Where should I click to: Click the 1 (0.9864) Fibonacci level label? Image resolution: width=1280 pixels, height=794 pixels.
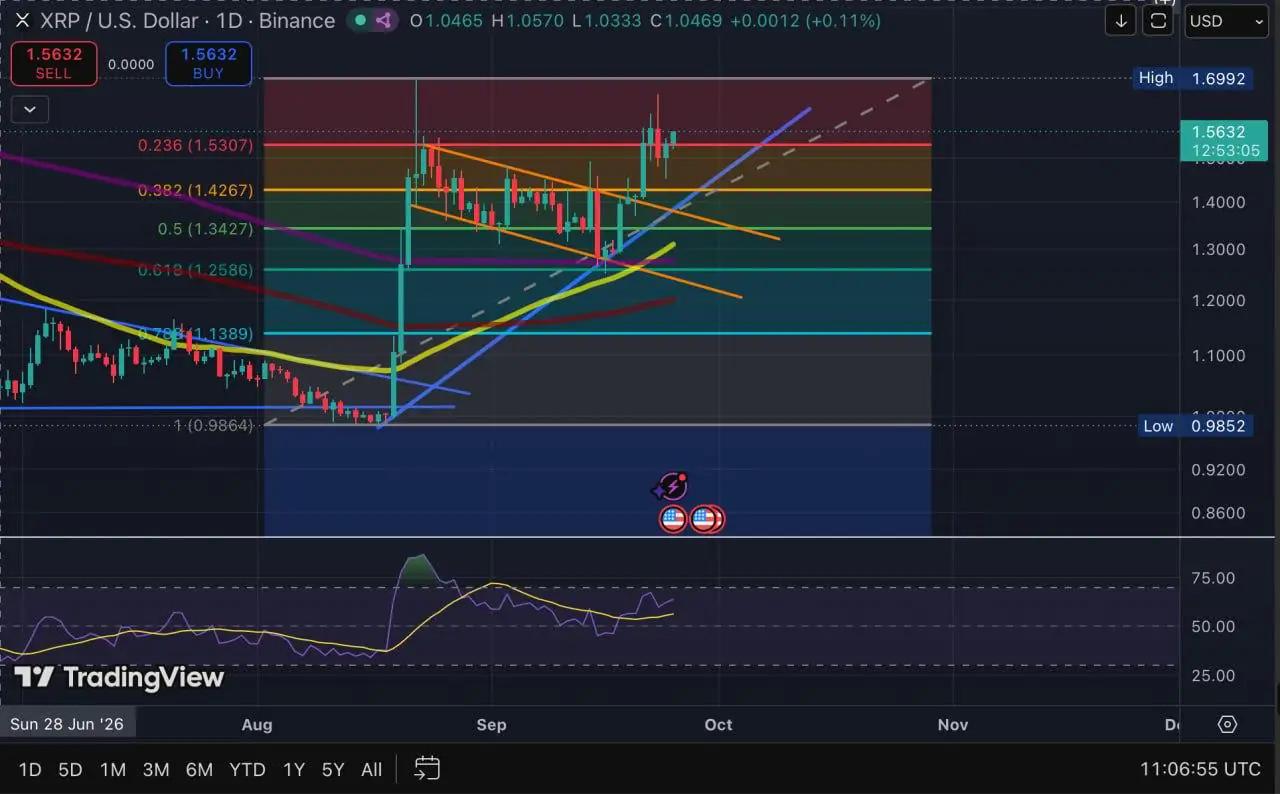tap(214, 425)
